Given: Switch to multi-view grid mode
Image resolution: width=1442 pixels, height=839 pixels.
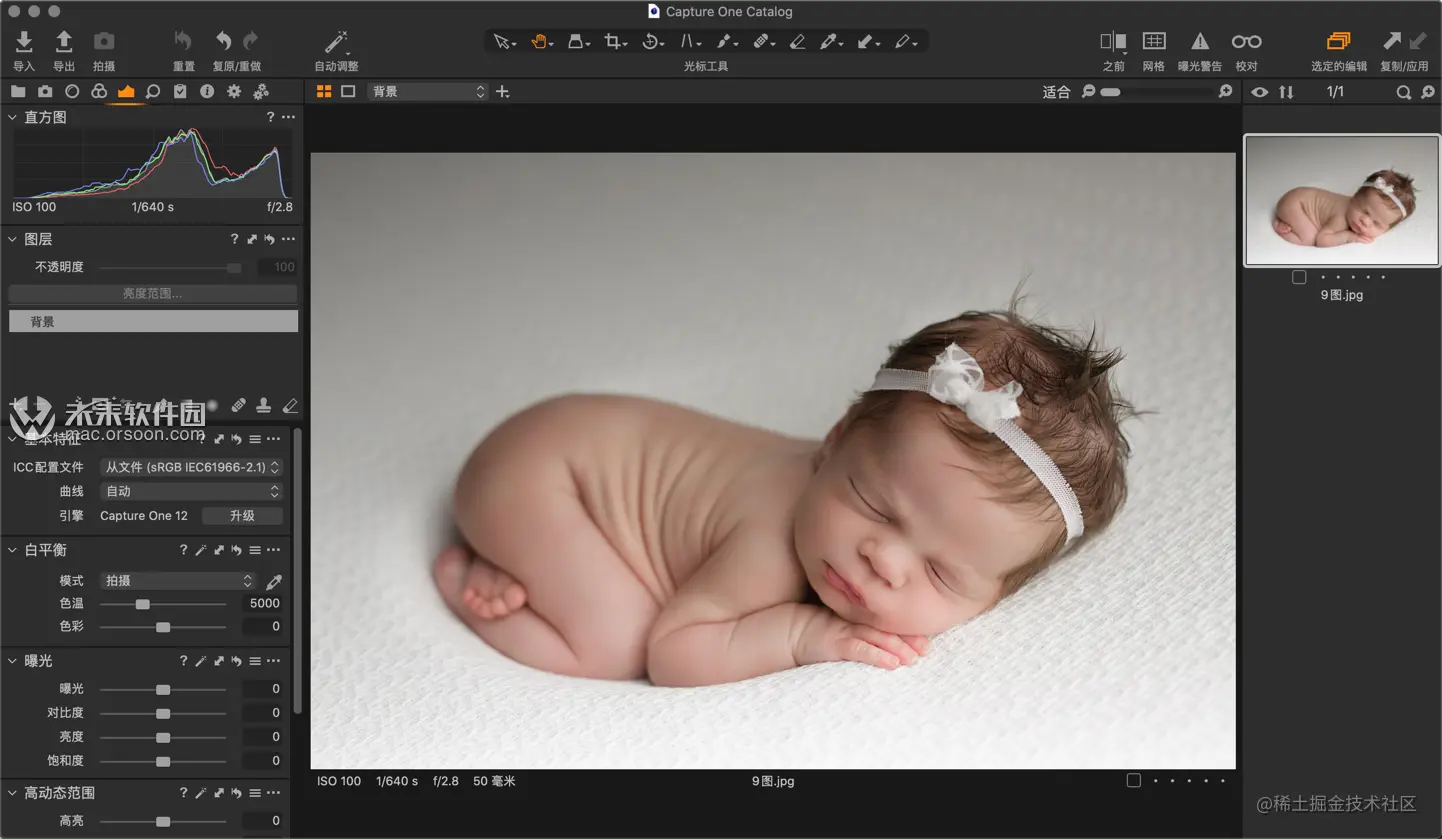Looking at the screenshot, I should point(324,91).
